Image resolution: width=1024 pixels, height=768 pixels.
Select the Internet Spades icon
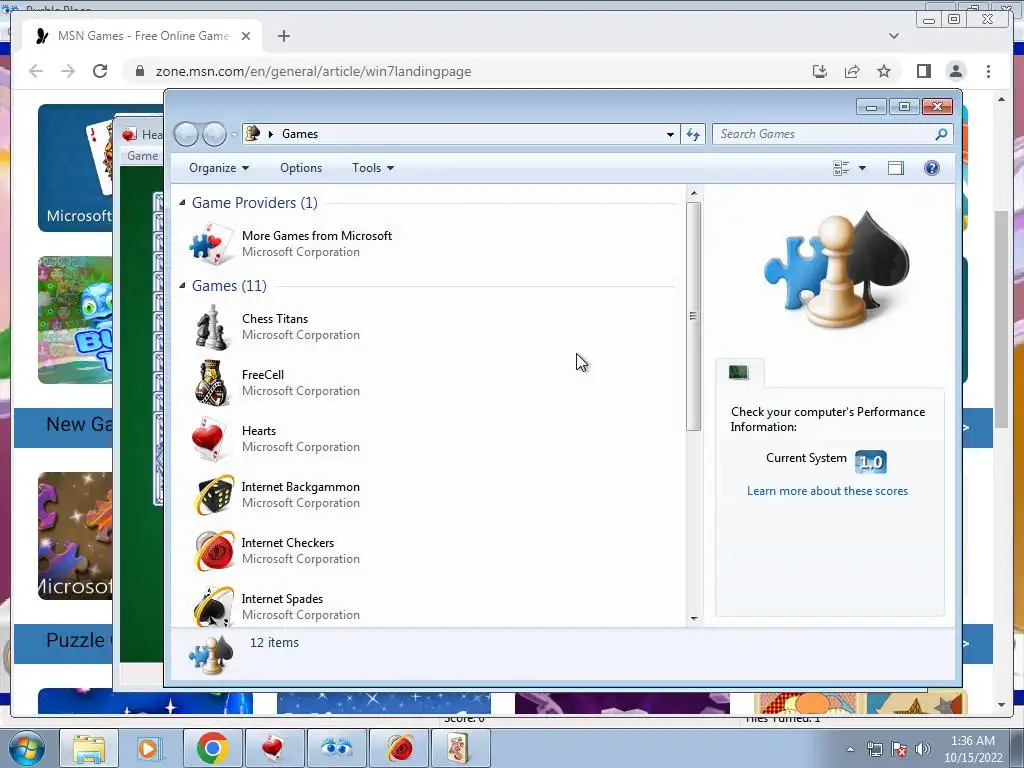214,607
